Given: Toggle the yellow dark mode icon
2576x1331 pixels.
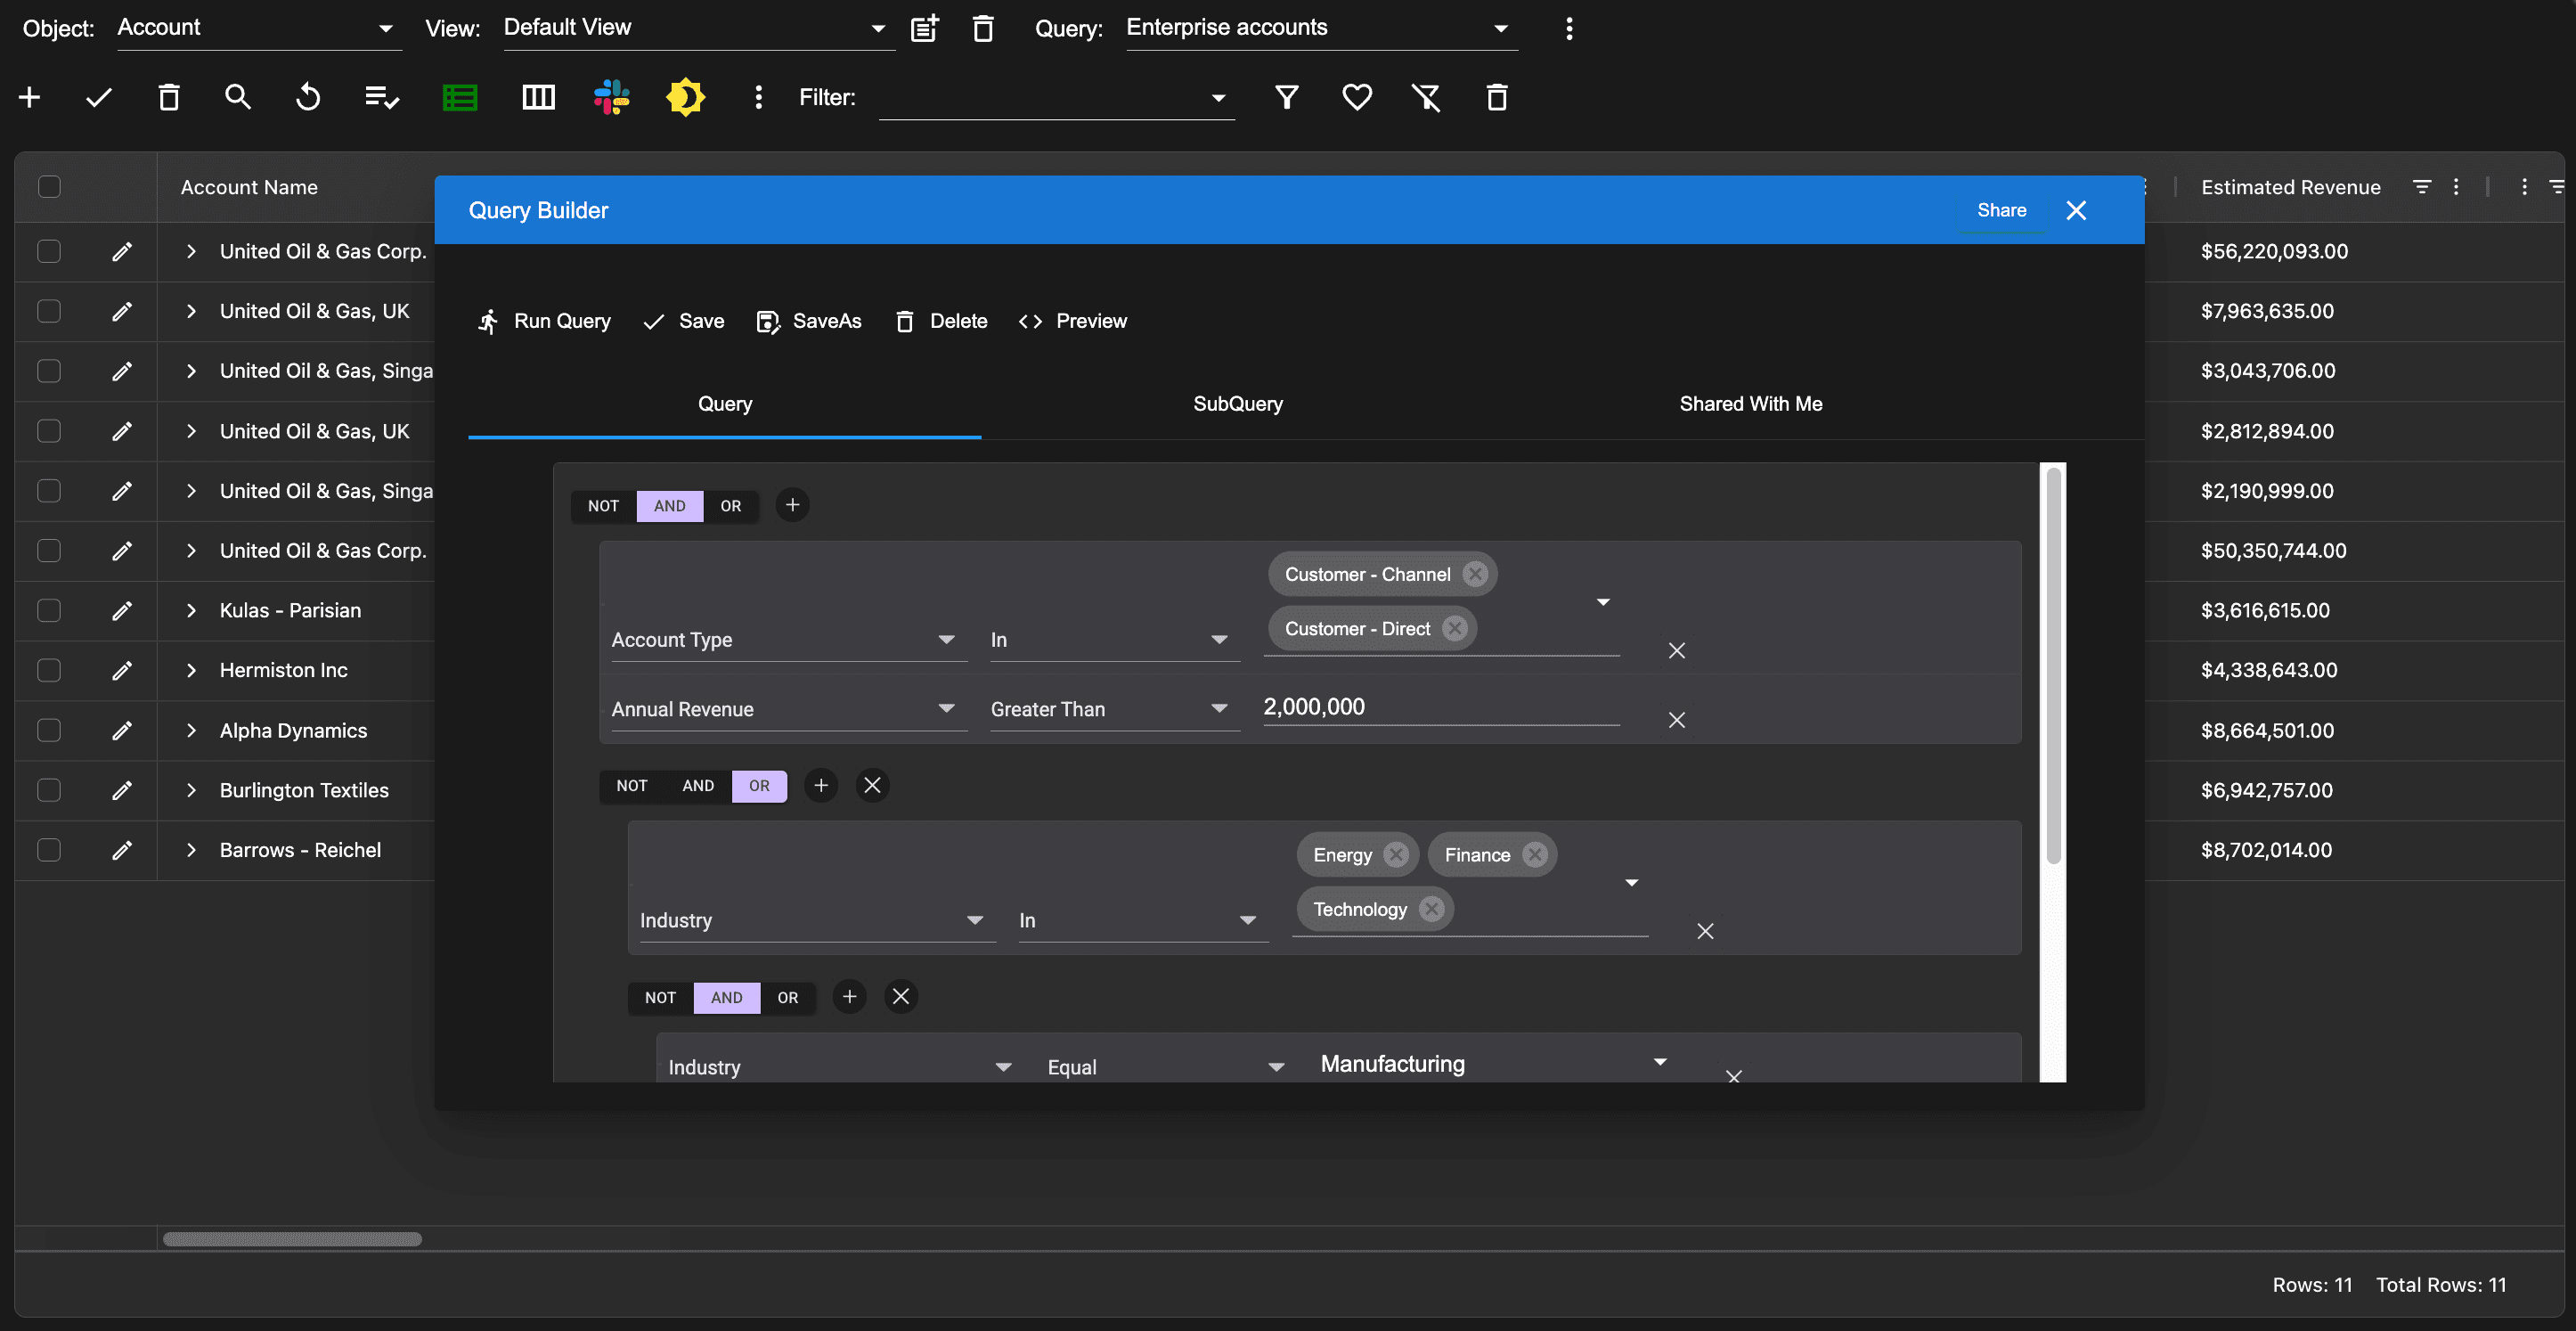Looking at the screenshot, I should click(685, 97).
